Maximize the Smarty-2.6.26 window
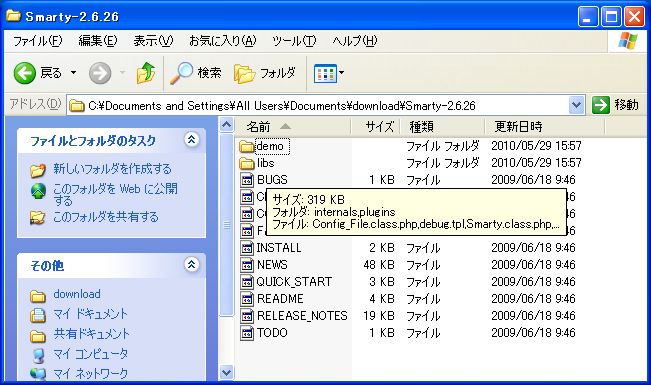This screenshot has width=651, height=385. click(612, 17)
